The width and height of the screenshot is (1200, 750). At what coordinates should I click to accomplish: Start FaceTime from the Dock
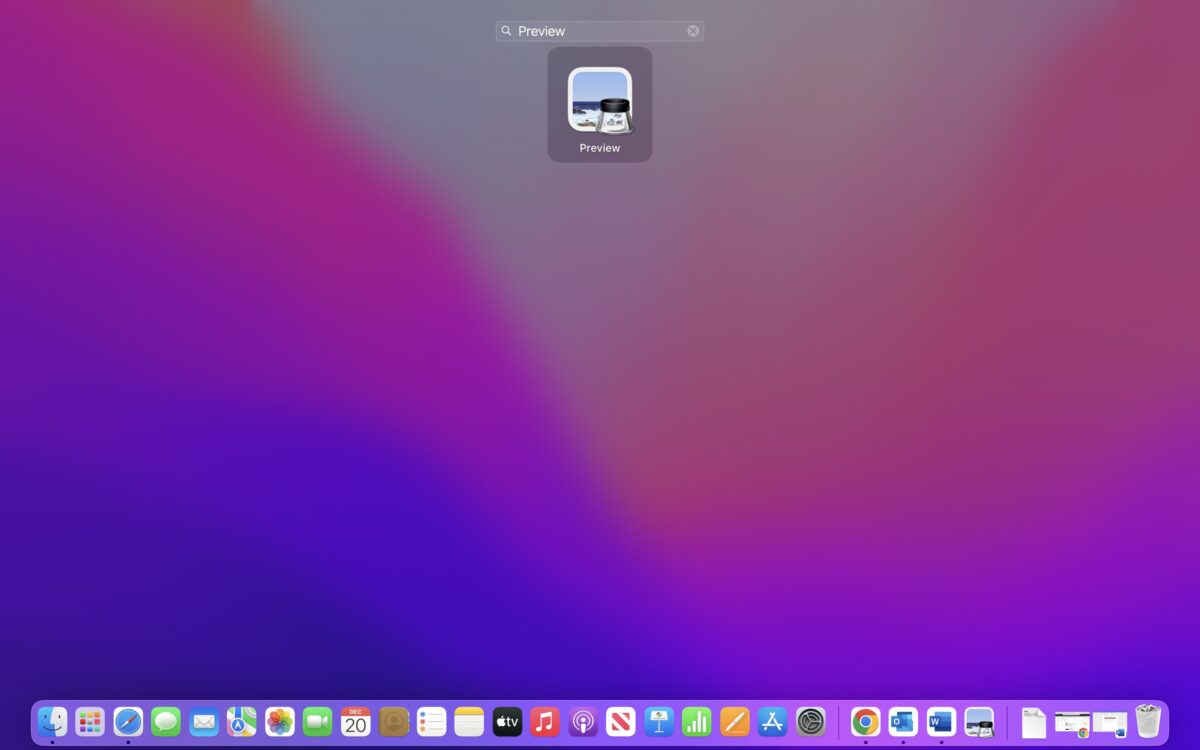(x=318, y=721)
